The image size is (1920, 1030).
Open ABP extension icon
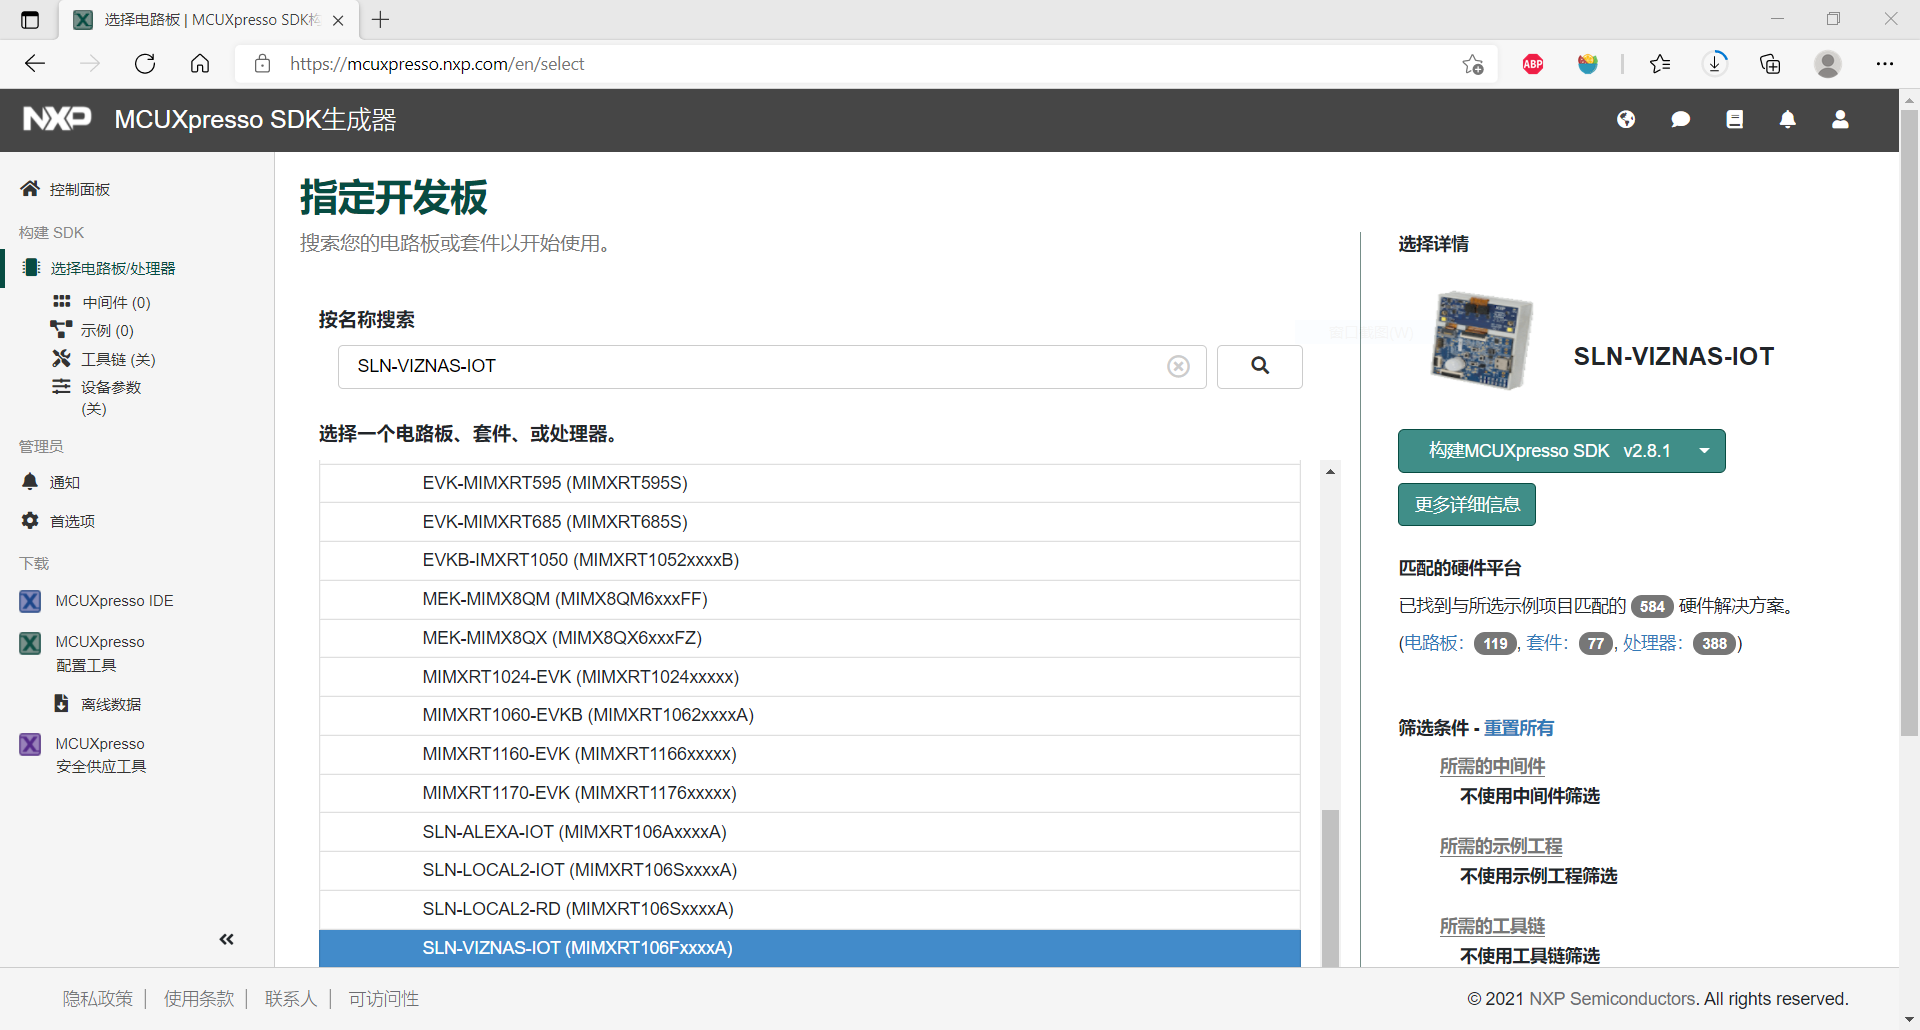tap(1533, 64)
